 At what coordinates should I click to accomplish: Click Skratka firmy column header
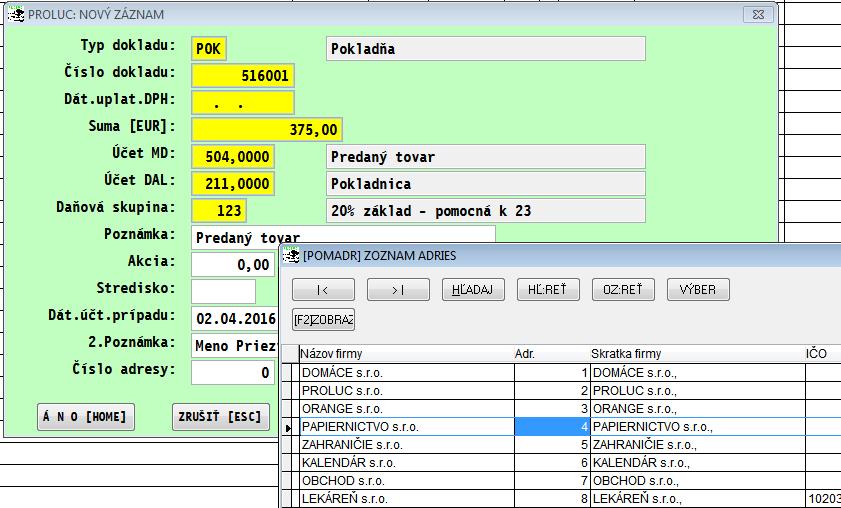tap(698, 354)
